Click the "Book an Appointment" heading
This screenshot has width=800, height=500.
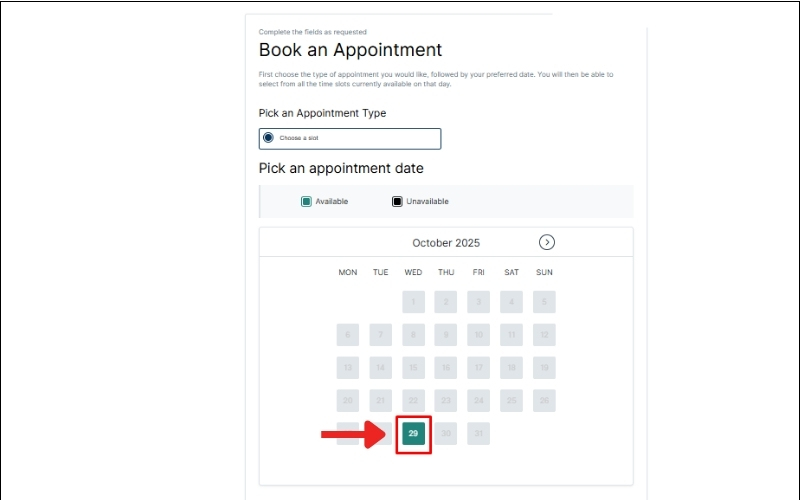click(x=350, y=50)
